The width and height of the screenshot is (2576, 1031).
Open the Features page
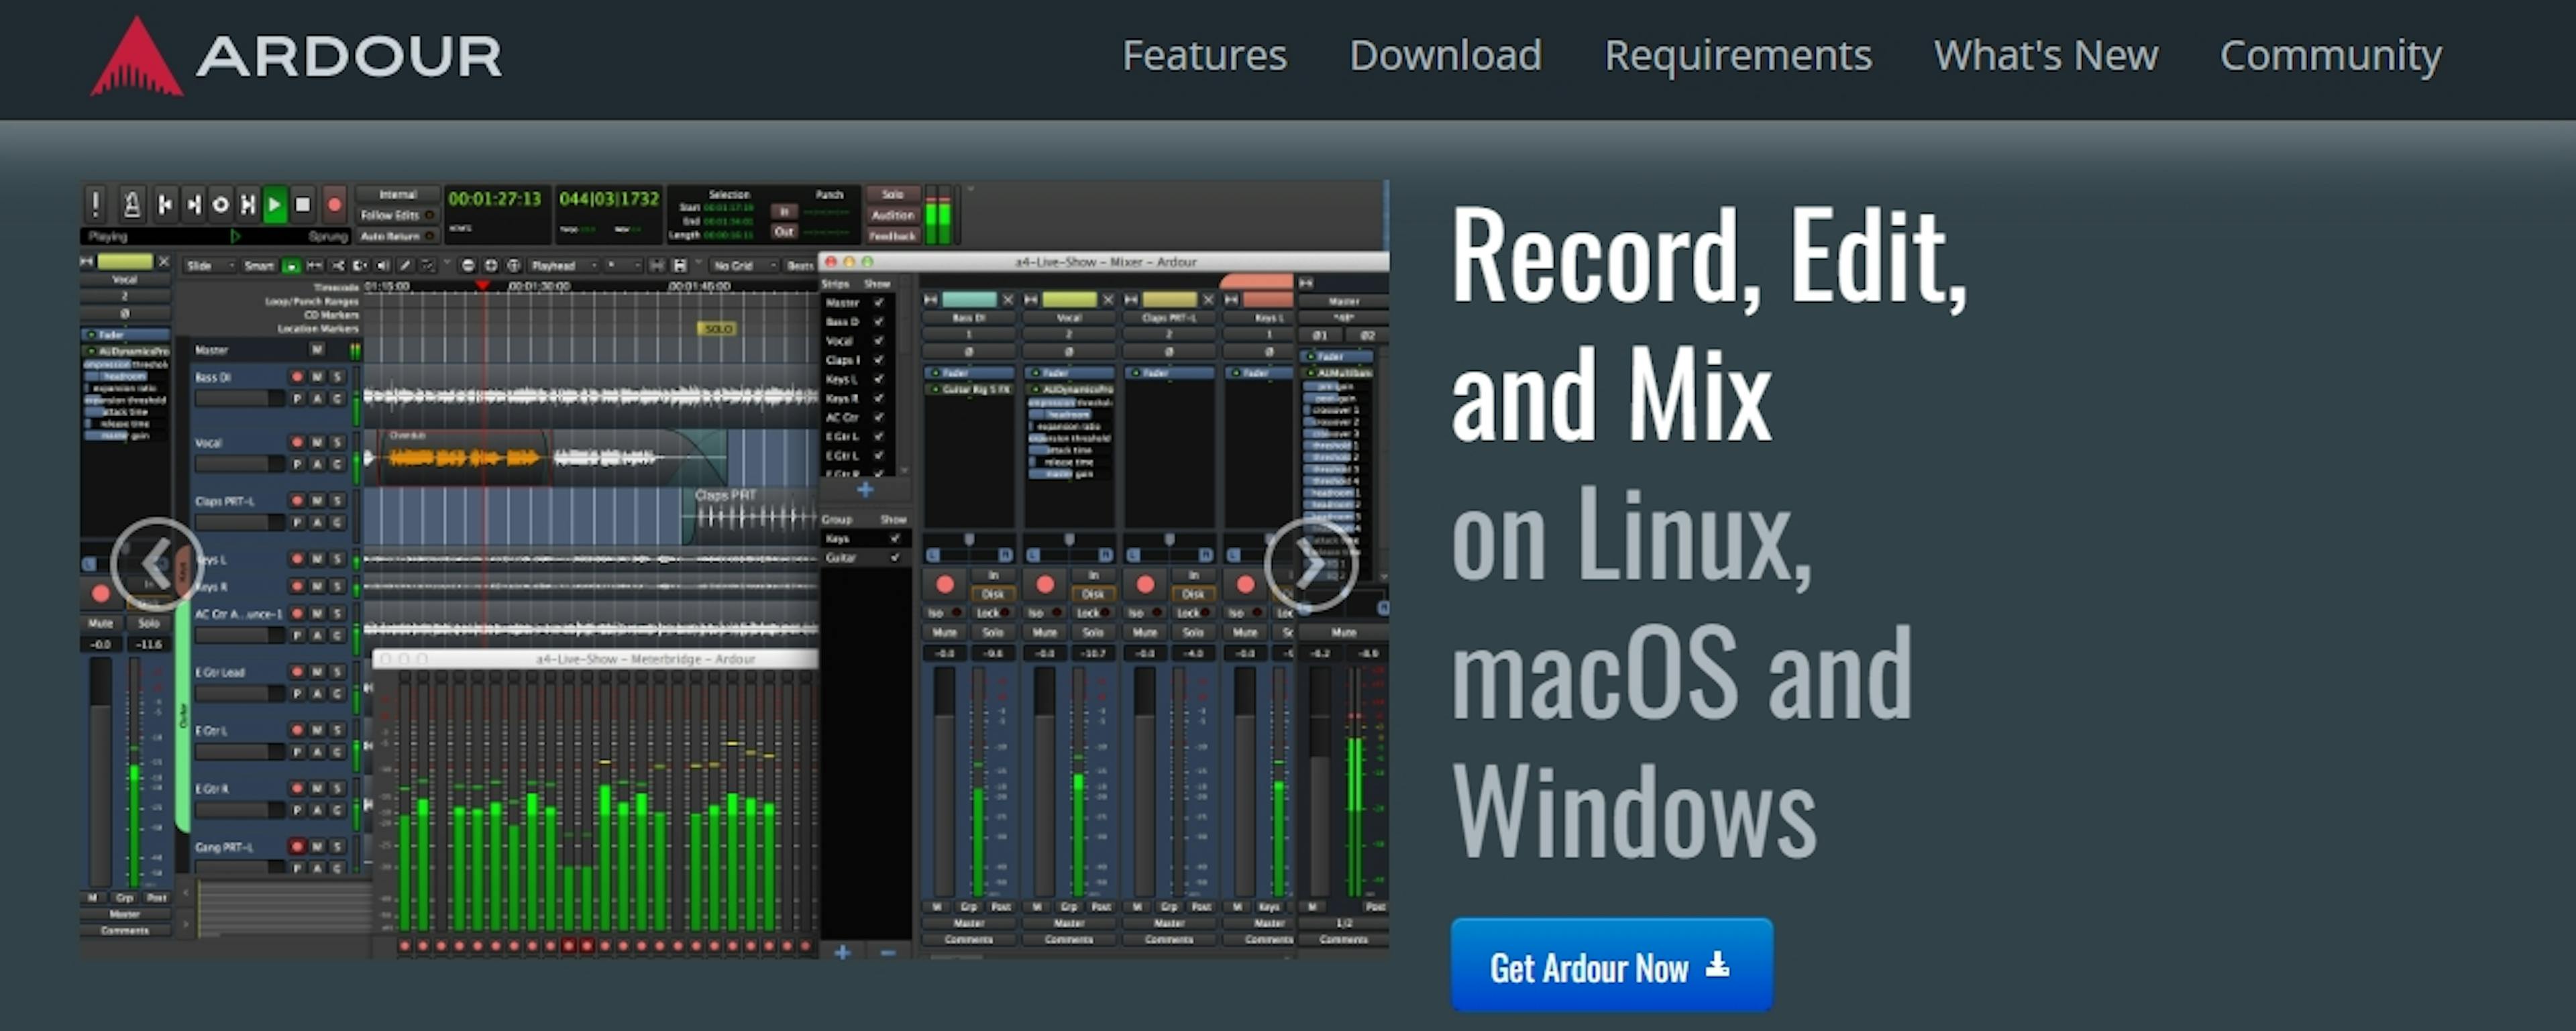click(1204, 55)
